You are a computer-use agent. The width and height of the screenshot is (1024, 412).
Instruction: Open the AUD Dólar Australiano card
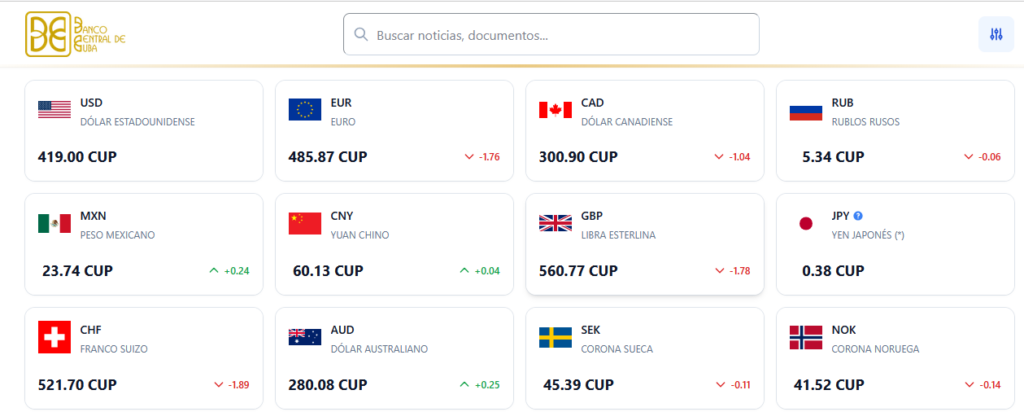[394, 358]
